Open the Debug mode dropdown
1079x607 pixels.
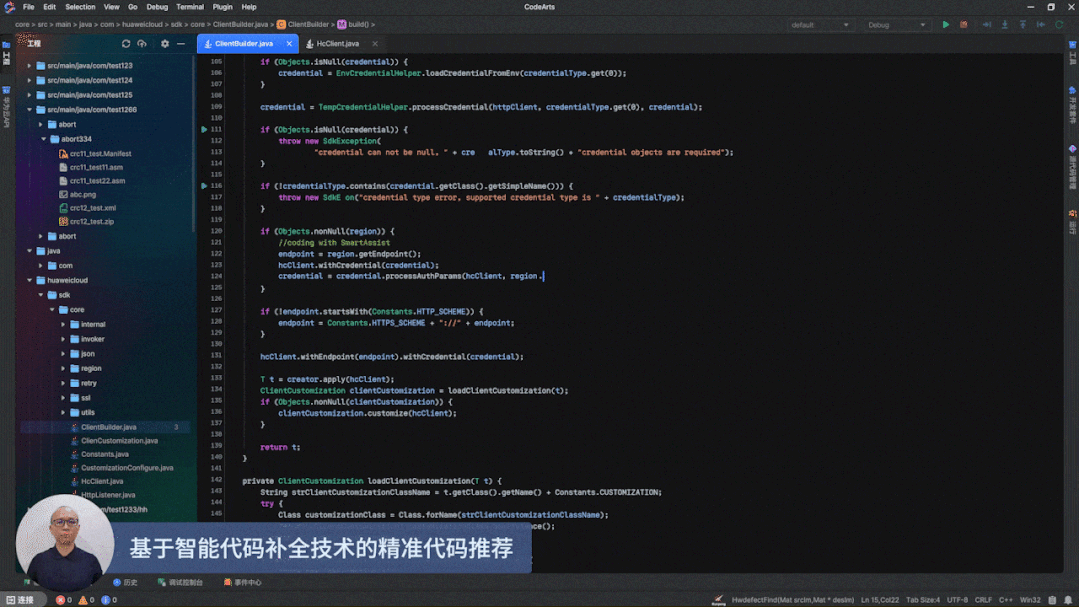(x=897, y=25)
